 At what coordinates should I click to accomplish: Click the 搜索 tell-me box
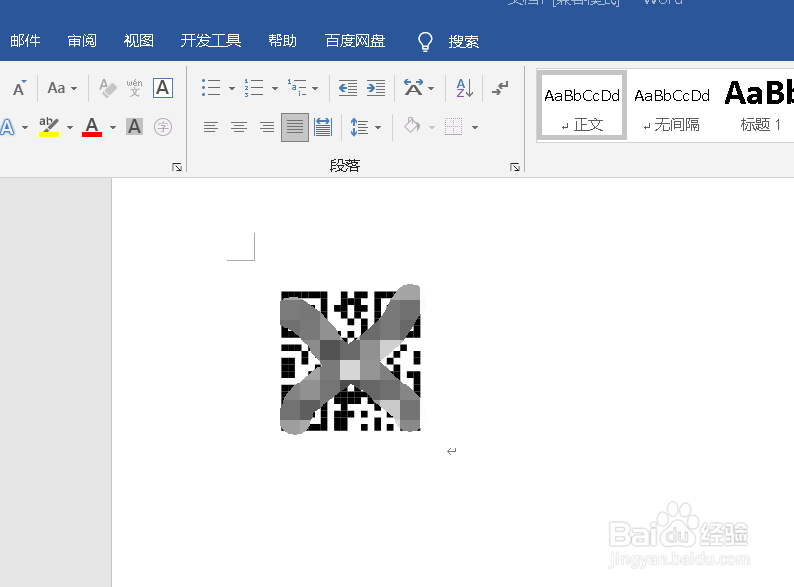pyautogui.click(x=463, y=42)
